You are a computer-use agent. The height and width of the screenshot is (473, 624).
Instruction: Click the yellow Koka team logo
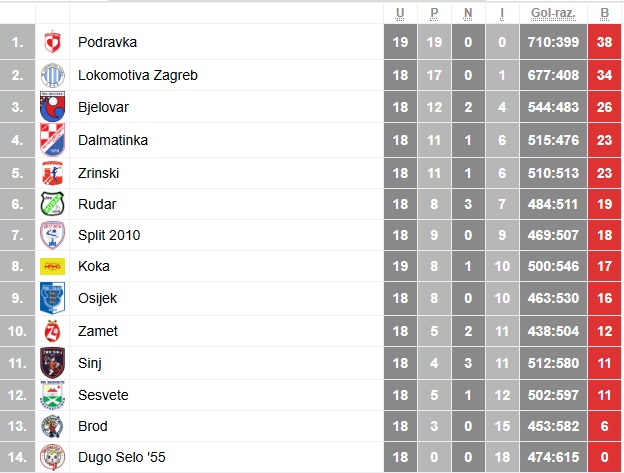[x=52, y=267]
